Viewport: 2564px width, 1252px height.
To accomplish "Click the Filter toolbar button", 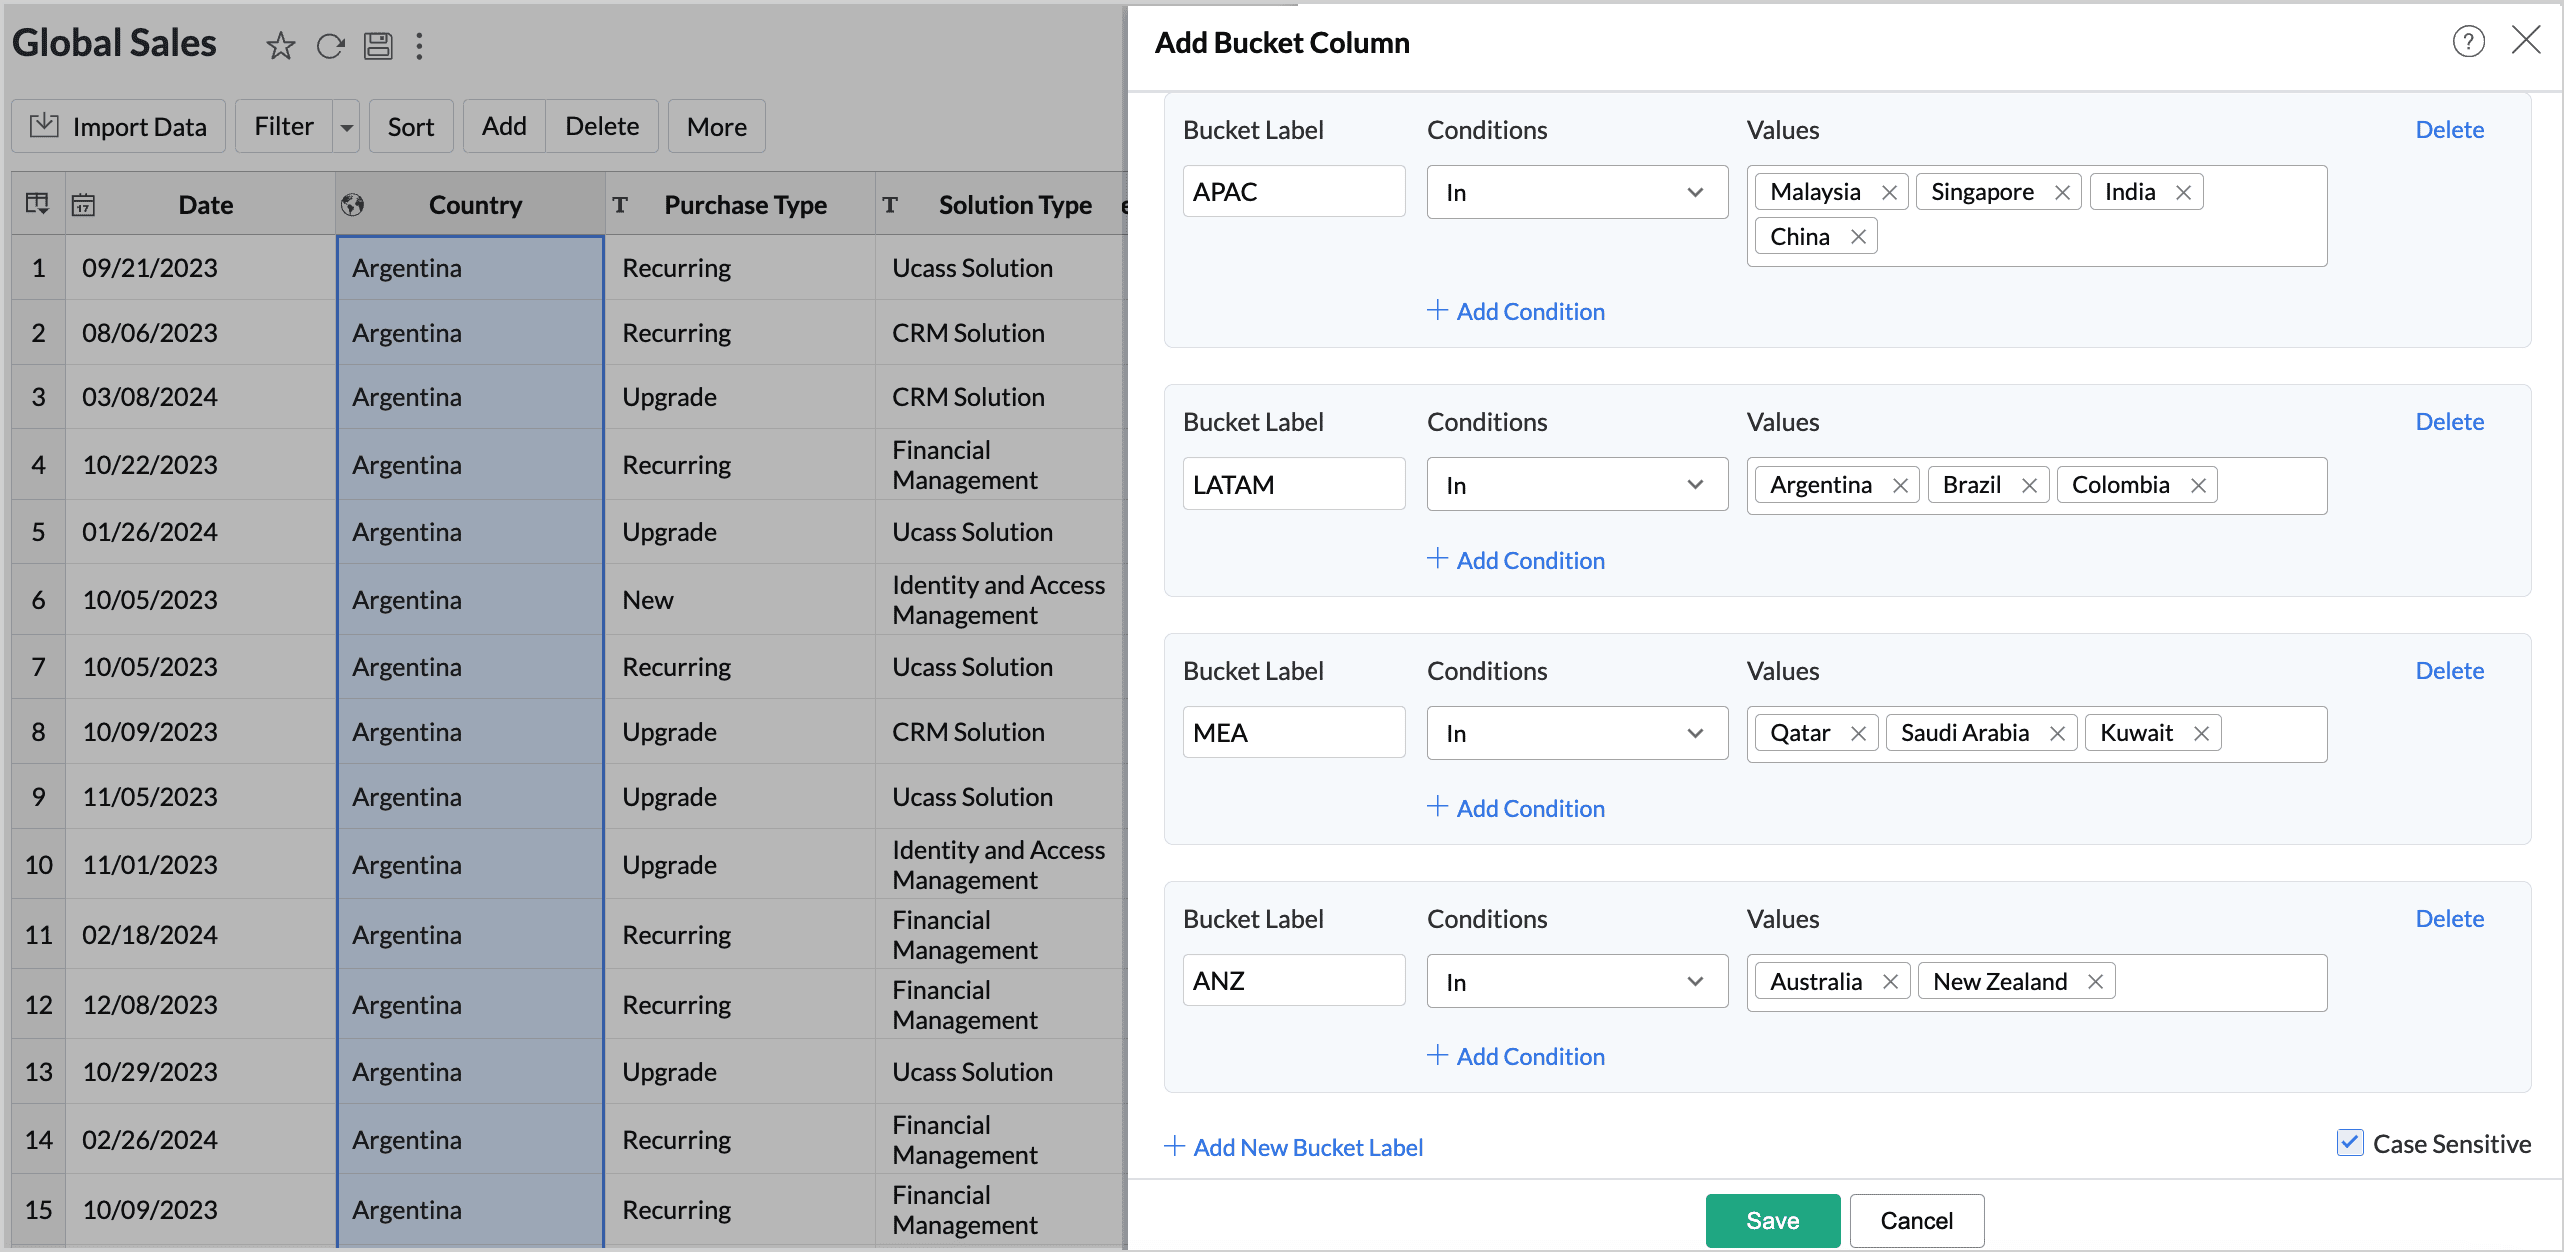I will tap(284, 127).
